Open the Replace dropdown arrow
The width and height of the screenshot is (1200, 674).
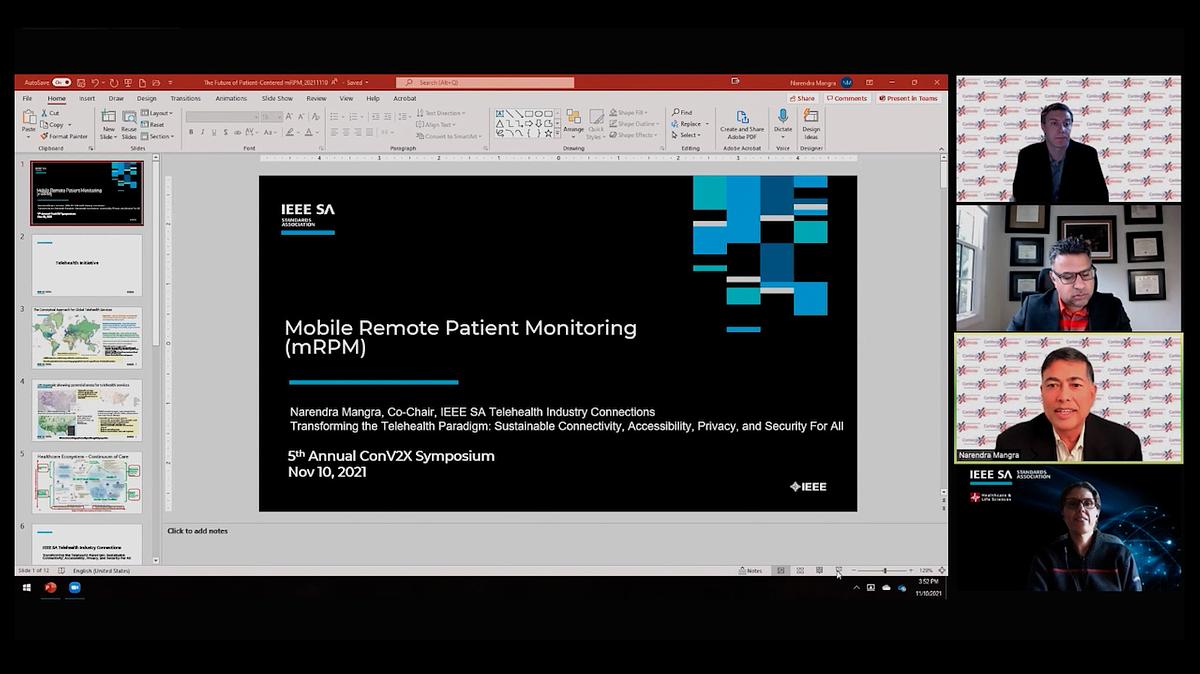point(705,124)
